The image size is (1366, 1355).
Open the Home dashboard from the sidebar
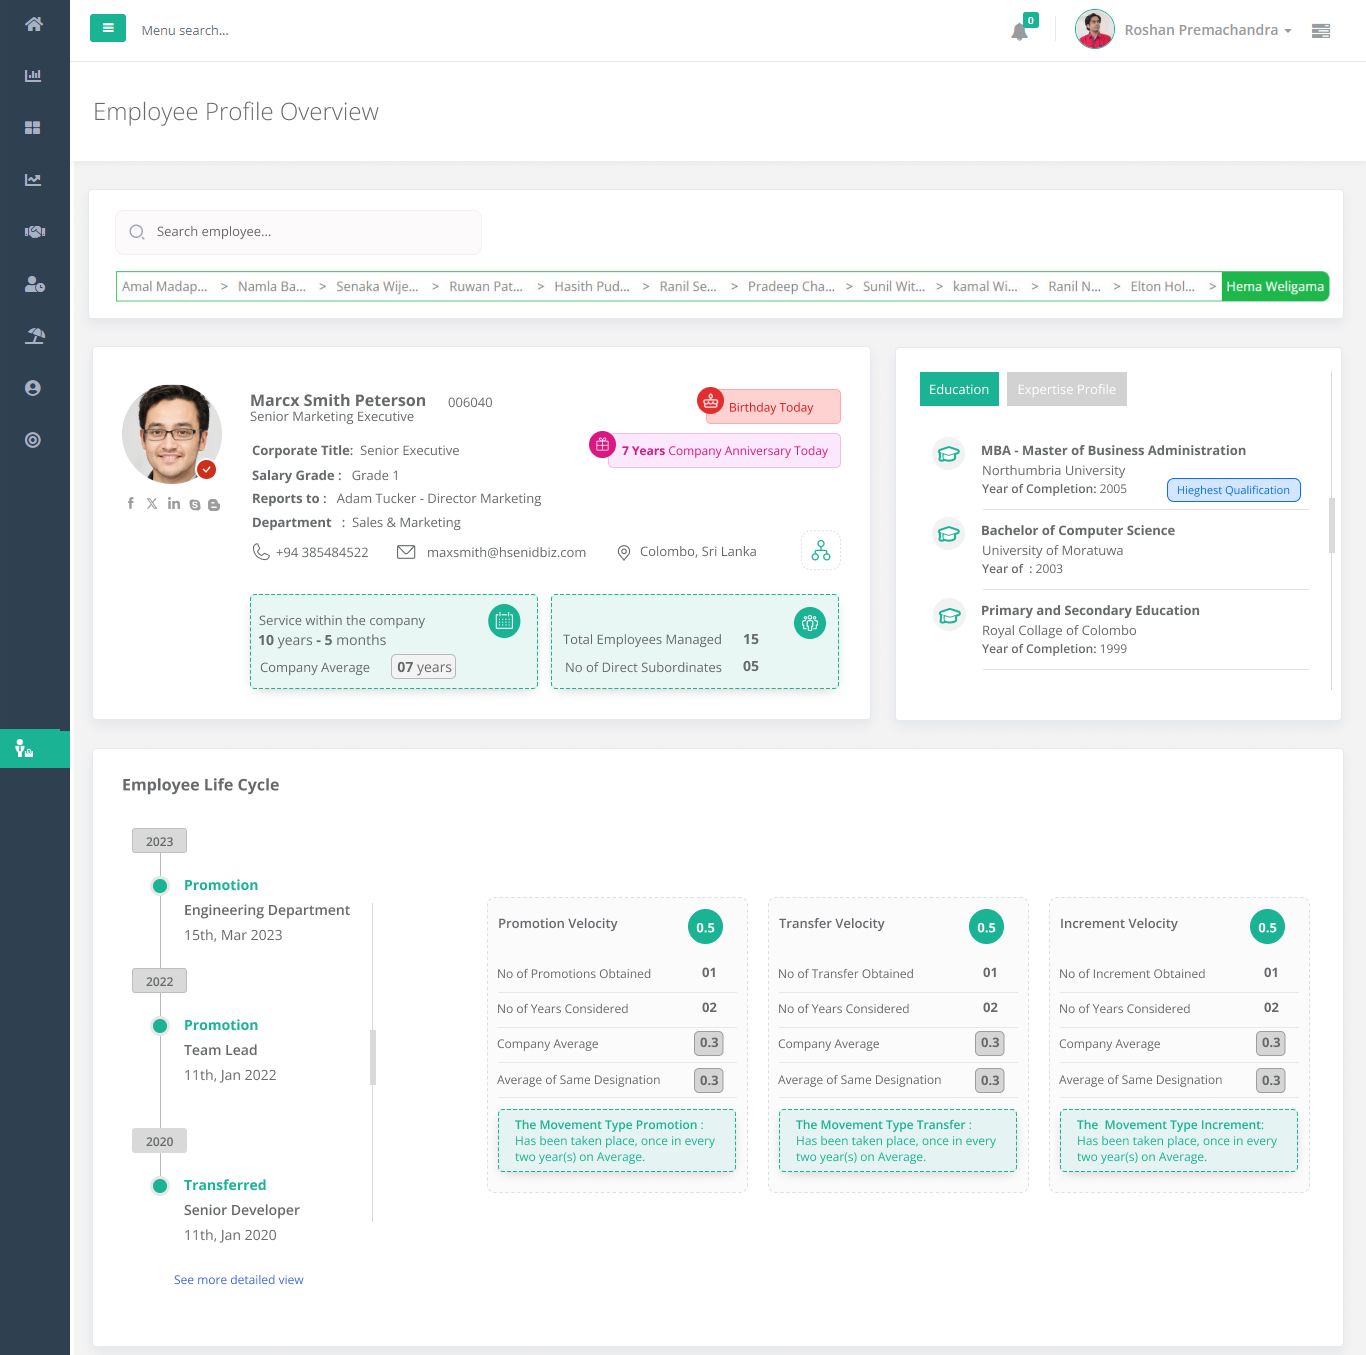click(x=34, y=24)
